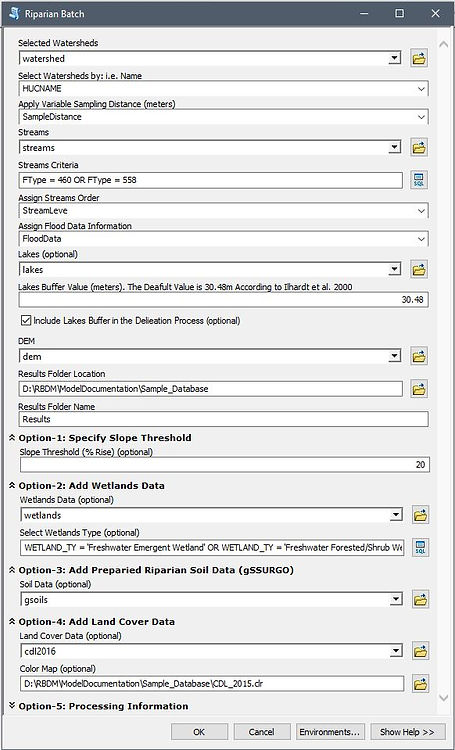Collapse Option-4 Add Land Cover Data section

click(x=12, y=622)
